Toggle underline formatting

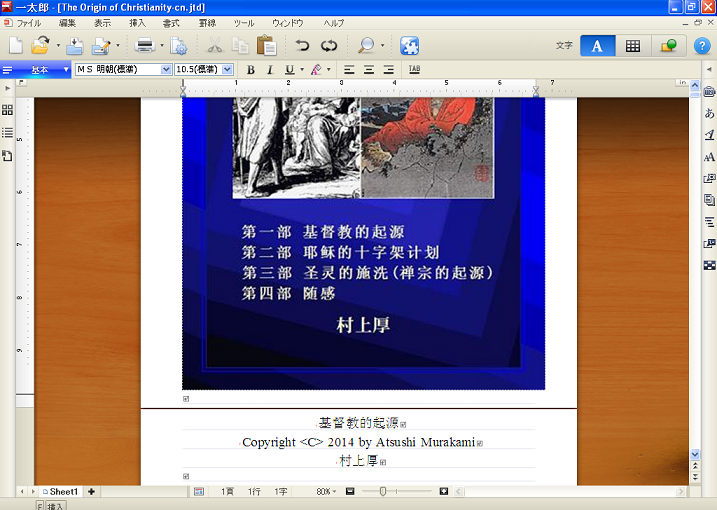coord(288,70)
